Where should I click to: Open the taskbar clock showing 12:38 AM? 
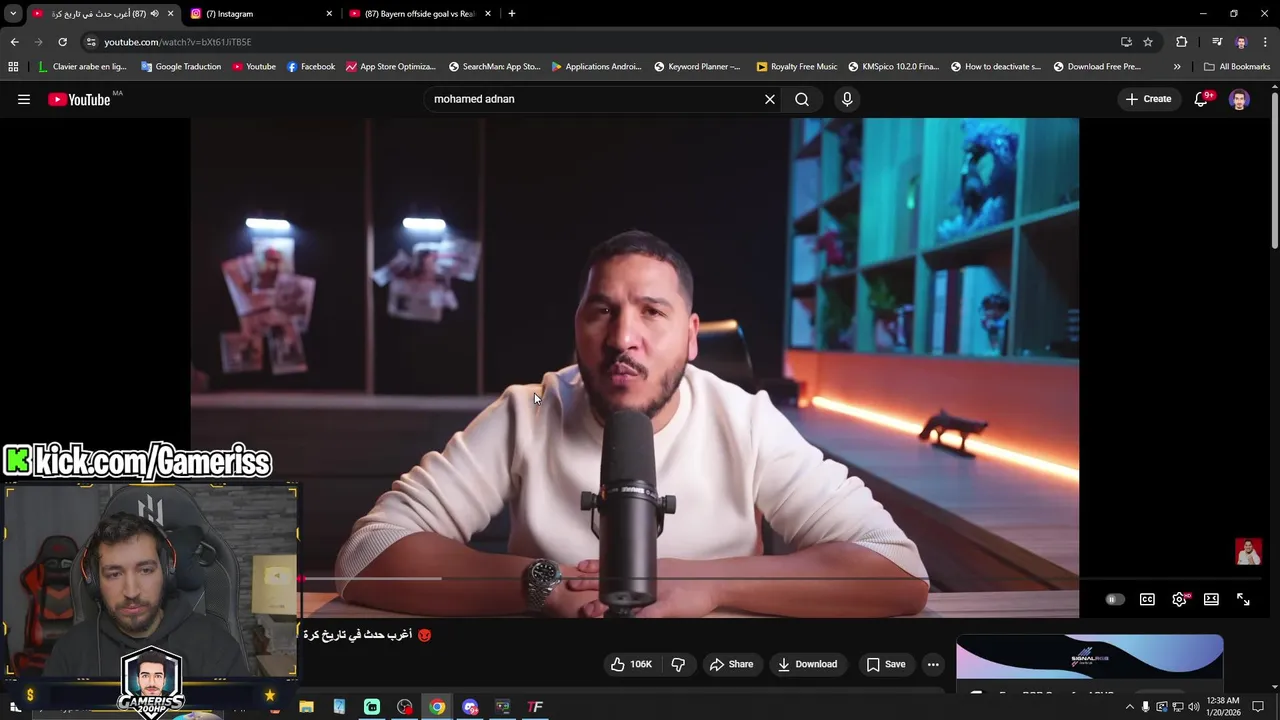click(1224, 706)
